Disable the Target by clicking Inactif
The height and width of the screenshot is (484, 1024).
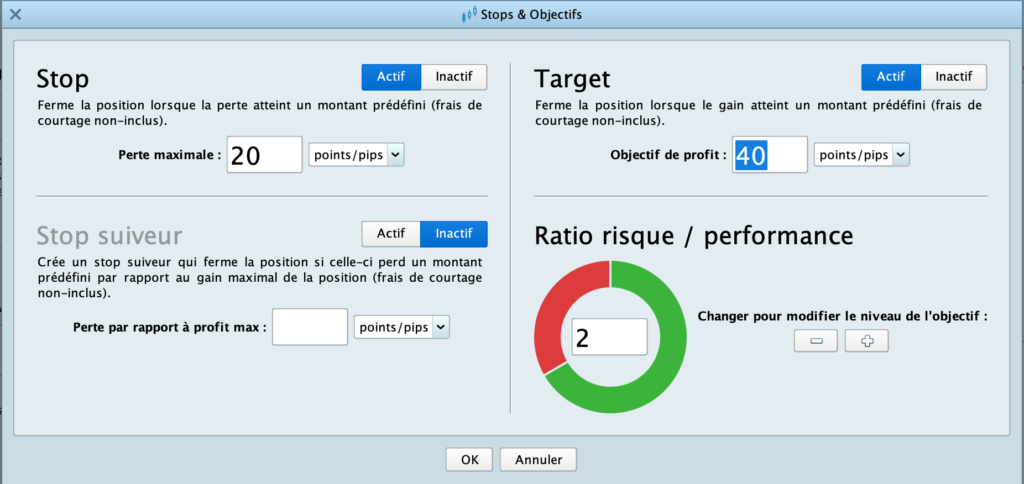[x=953, y=77]
